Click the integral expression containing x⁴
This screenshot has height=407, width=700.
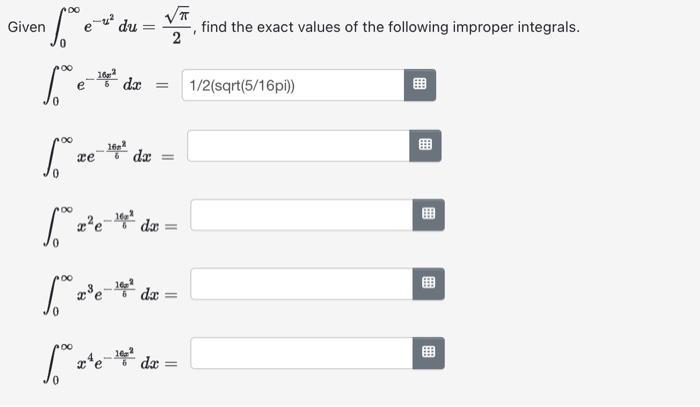(107, 363)
